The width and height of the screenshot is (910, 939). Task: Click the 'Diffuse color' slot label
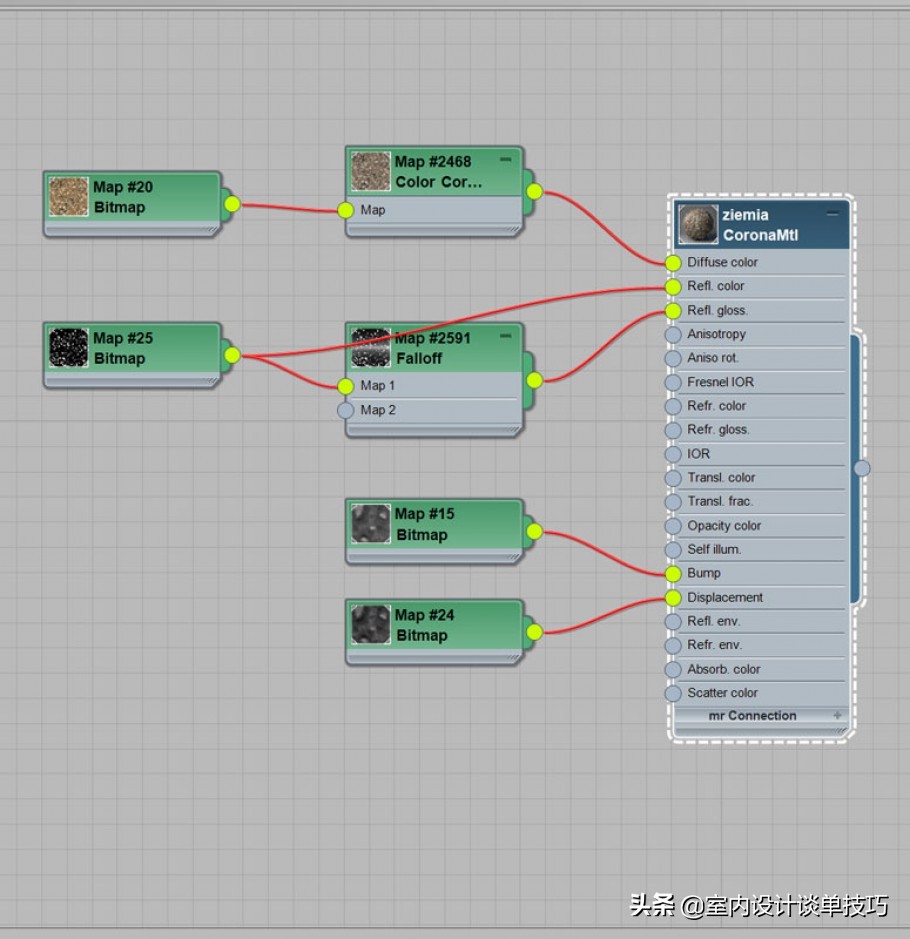coord(723,262)
